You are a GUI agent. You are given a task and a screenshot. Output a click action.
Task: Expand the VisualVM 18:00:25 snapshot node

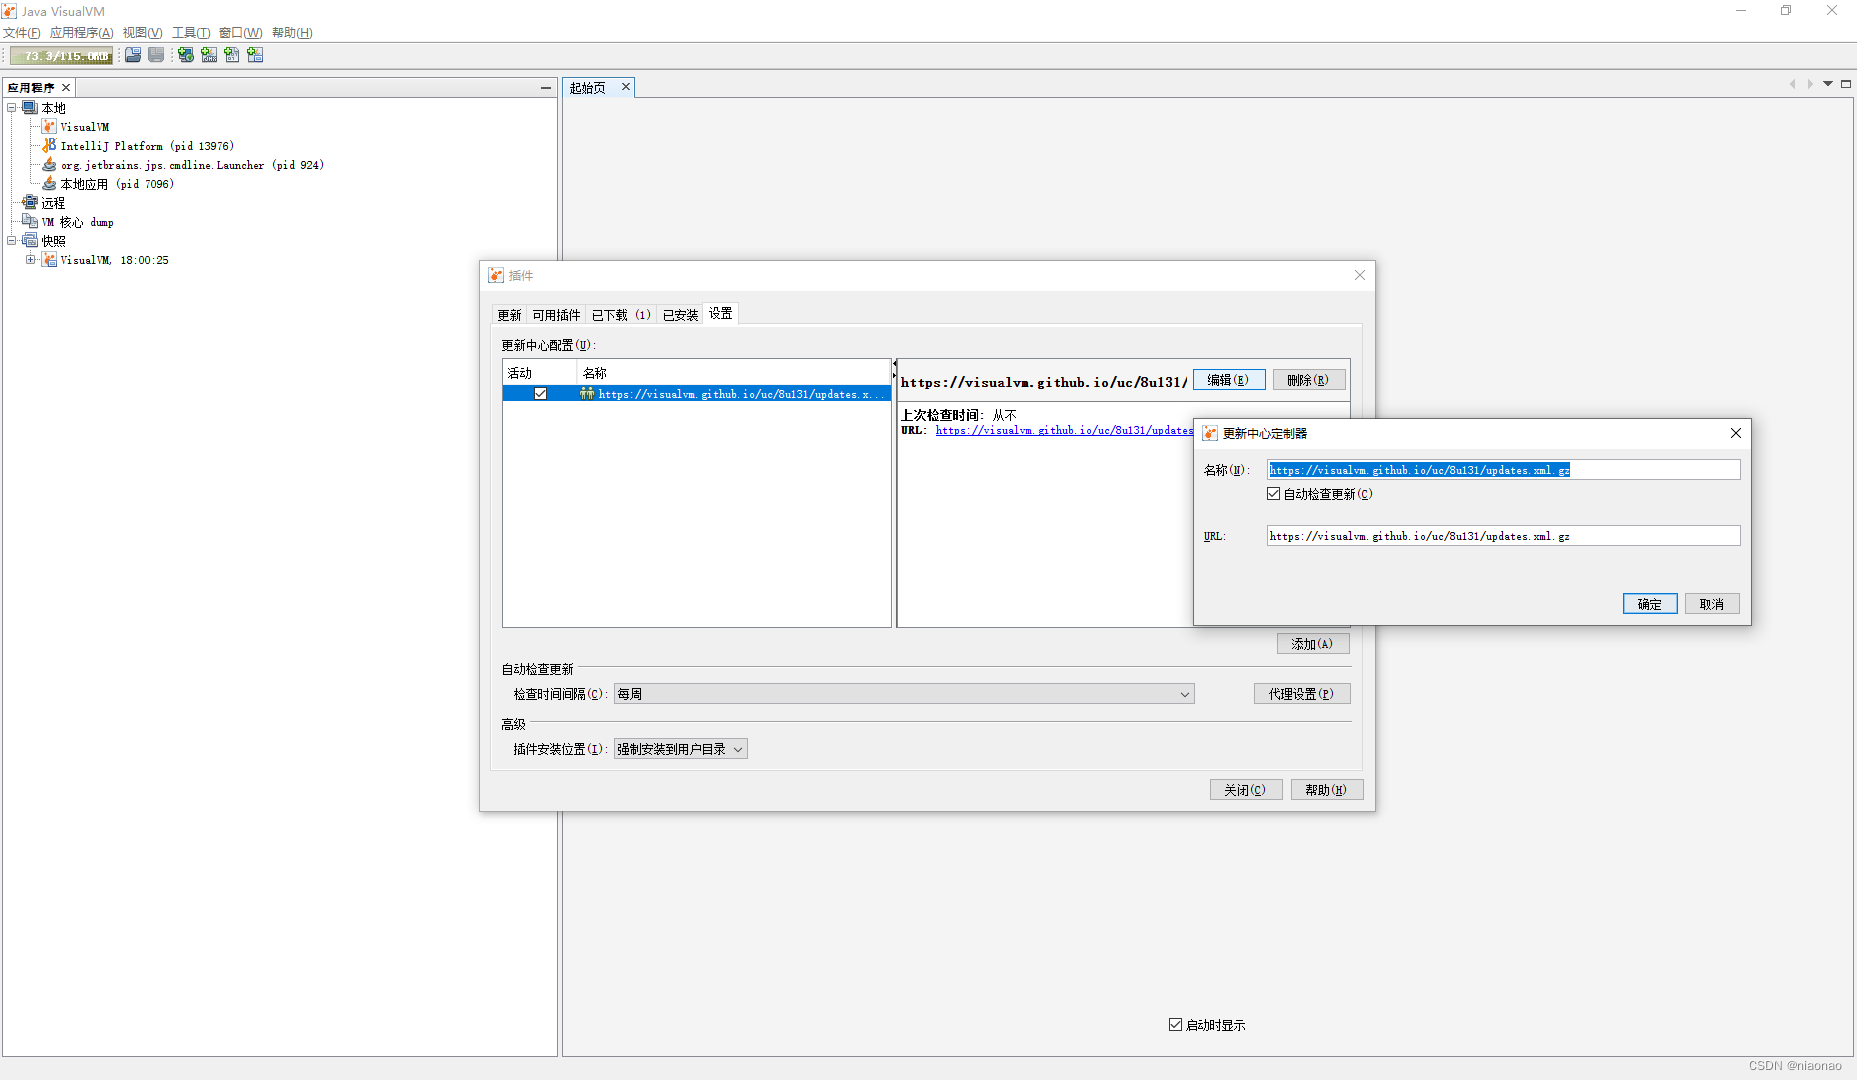pos(31,259)
